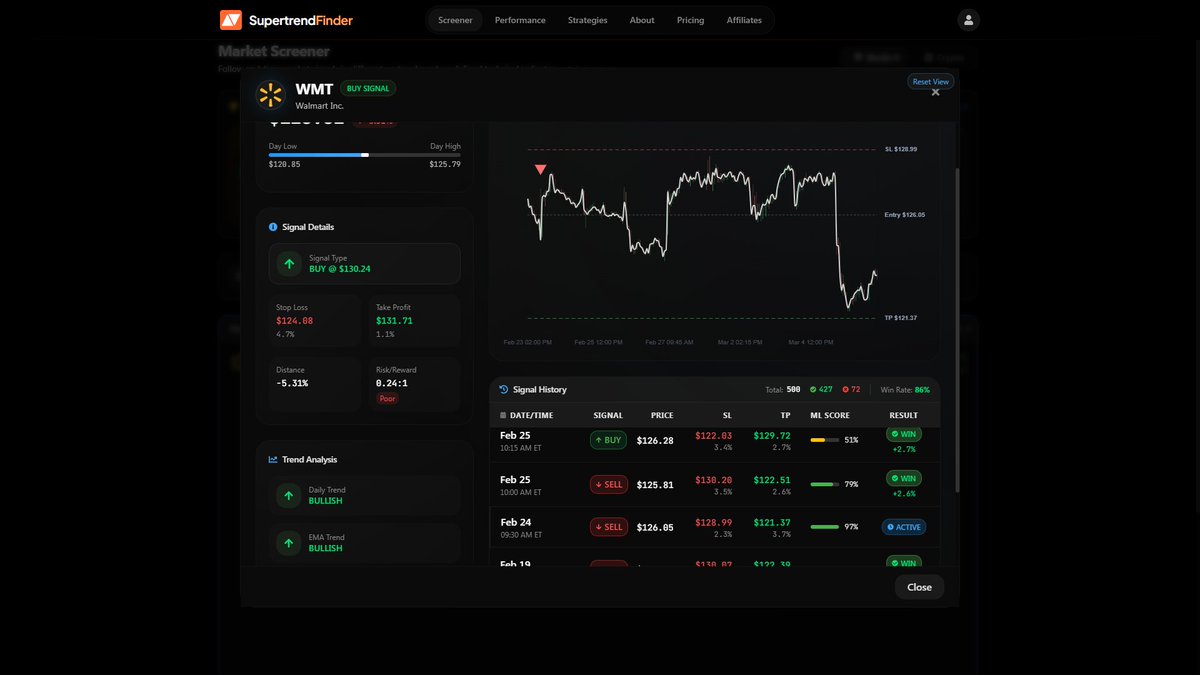Click the 79% ML score bar
The width and height of the screenshot is (1200, 675).
pos(824,484)
